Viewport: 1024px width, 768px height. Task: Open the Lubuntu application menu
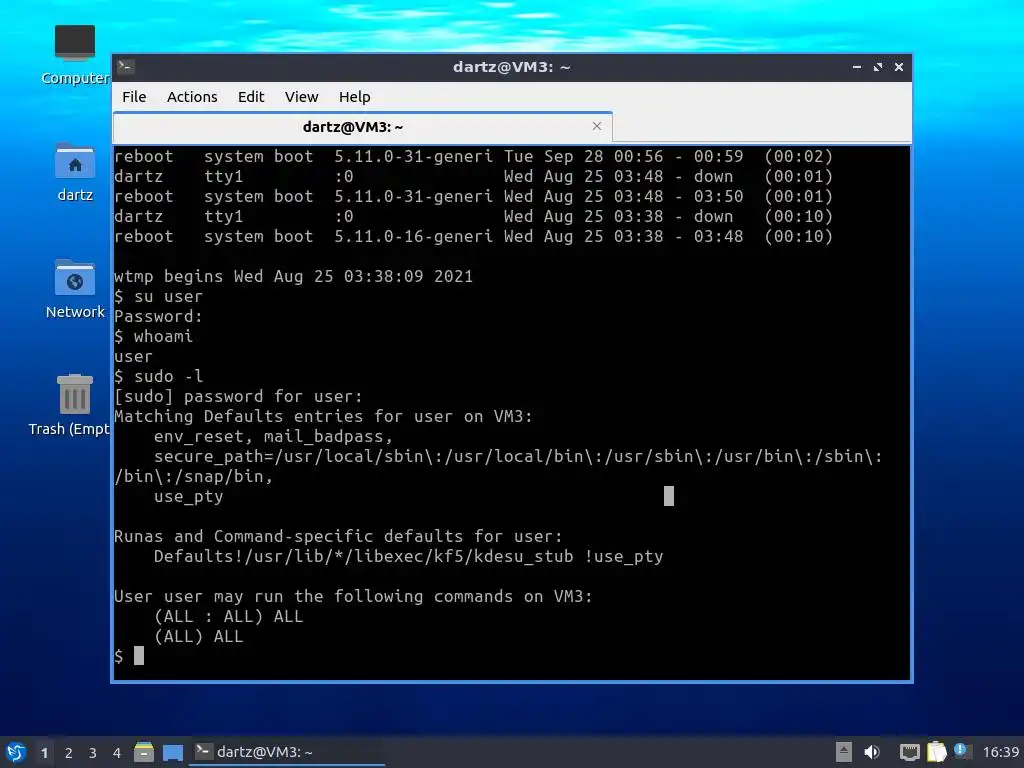(16, 752)
